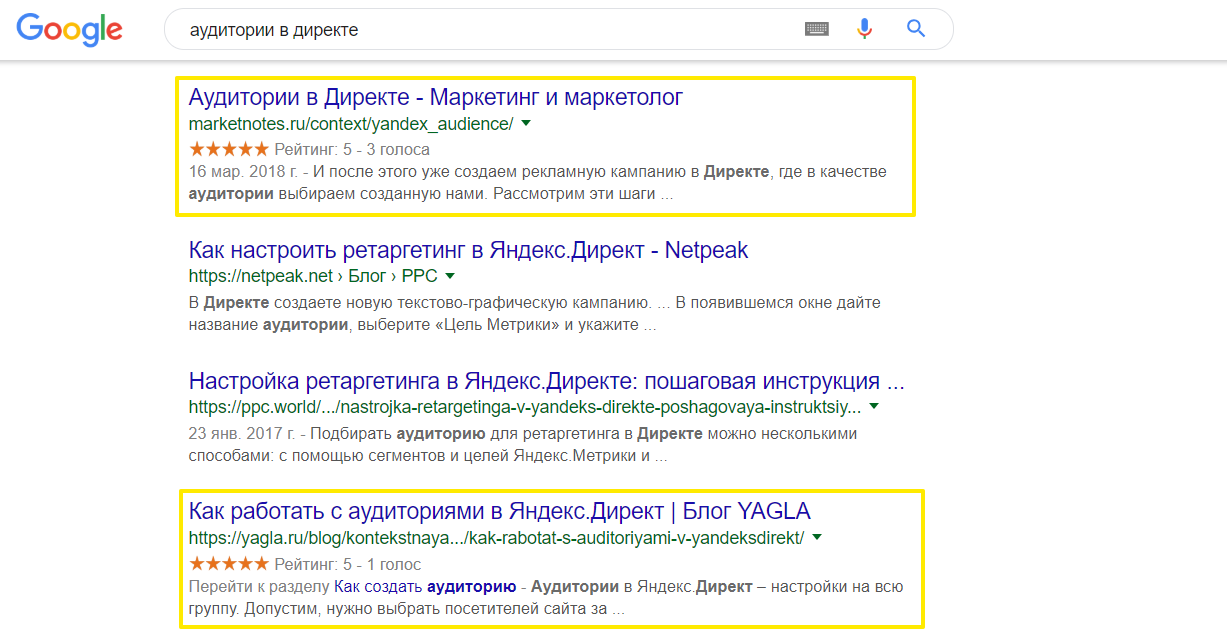The image size is (1227, 634).
Task: Expand the dropdown arrow beside the netpeak.net URL
Action: (450, 276)
